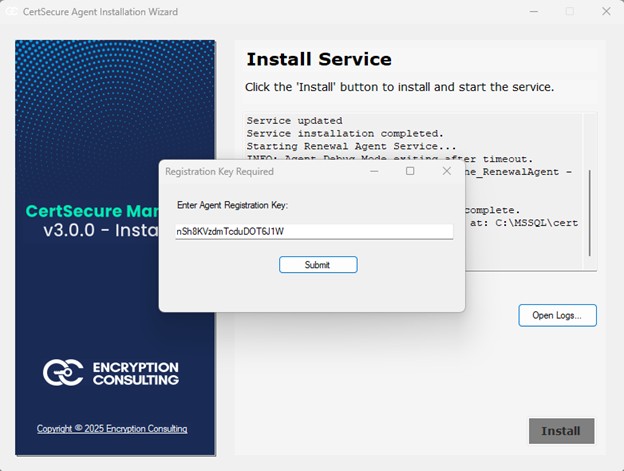Select 'Service installation completed.' log line
This screenshot has width=624, height=471.
click(345, 133)
